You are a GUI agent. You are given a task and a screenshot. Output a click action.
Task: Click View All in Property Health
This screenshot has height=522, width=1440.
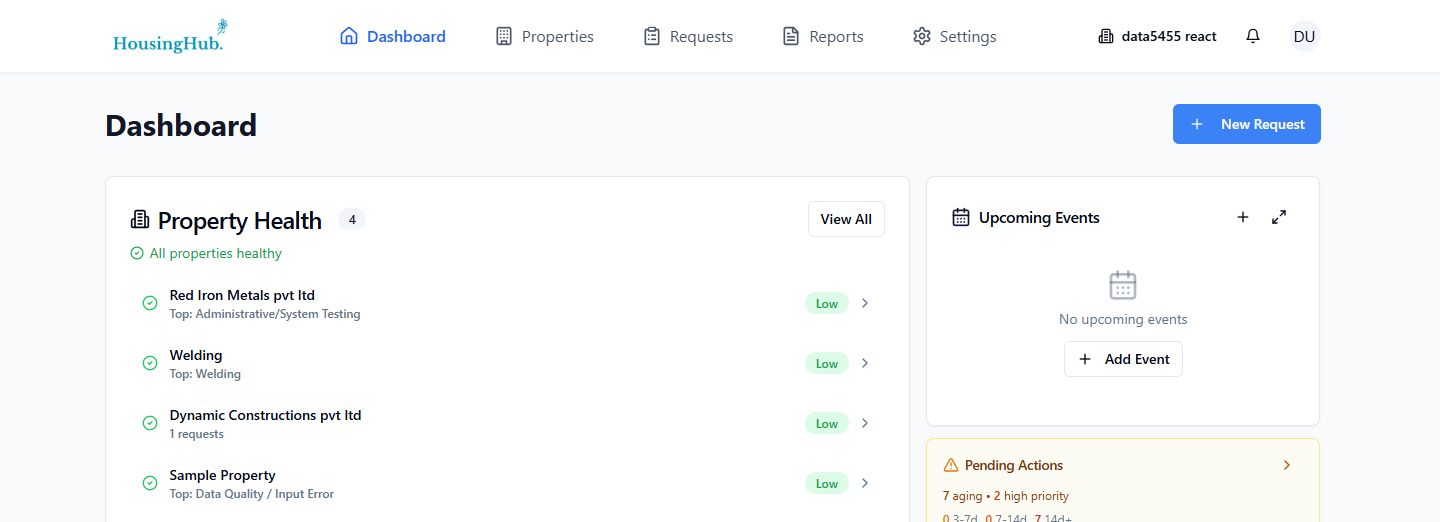tap(846, 219)
